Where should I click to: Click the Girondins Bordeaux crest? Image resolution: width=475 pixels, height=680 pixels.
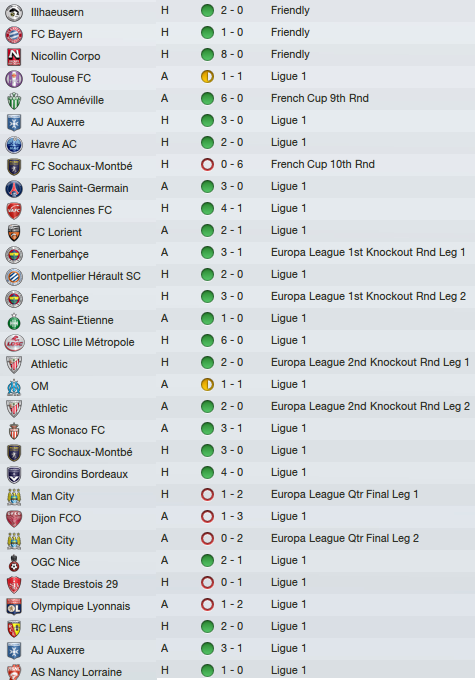[x=14, y=474]
